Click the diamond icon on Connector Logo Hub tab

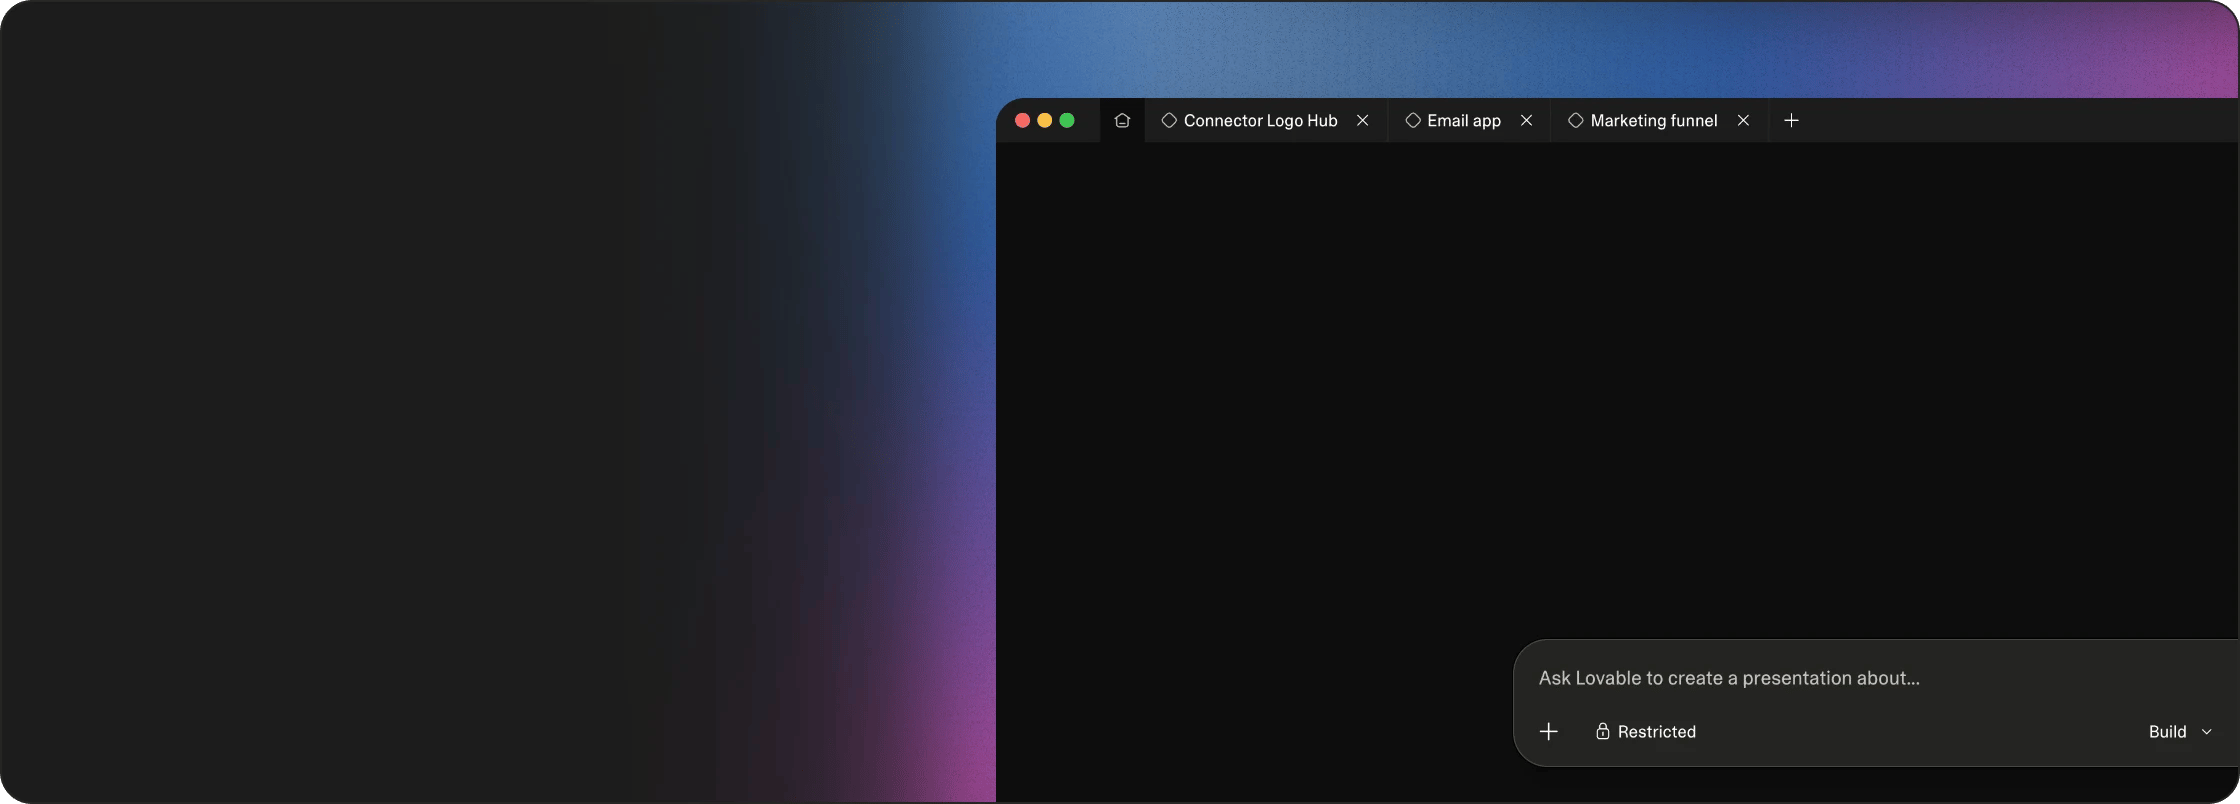(1169, 121)
